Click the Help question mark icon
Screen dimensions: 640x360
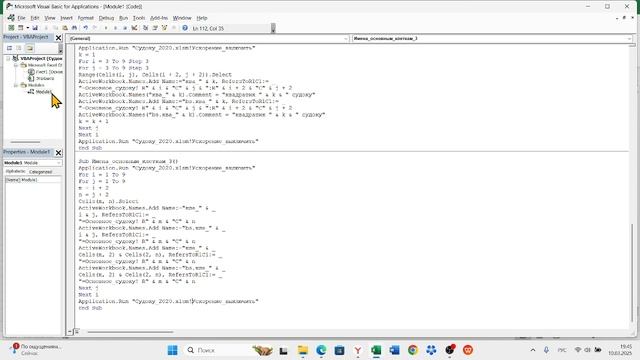coord(185,28)
